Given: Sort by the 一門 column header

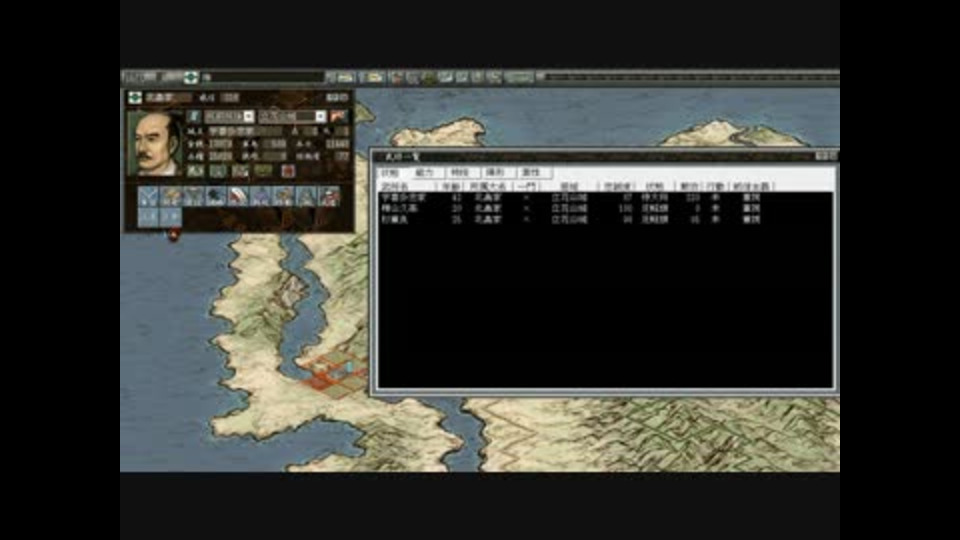Looking at the screenshot, I should [x=526, y=186].
